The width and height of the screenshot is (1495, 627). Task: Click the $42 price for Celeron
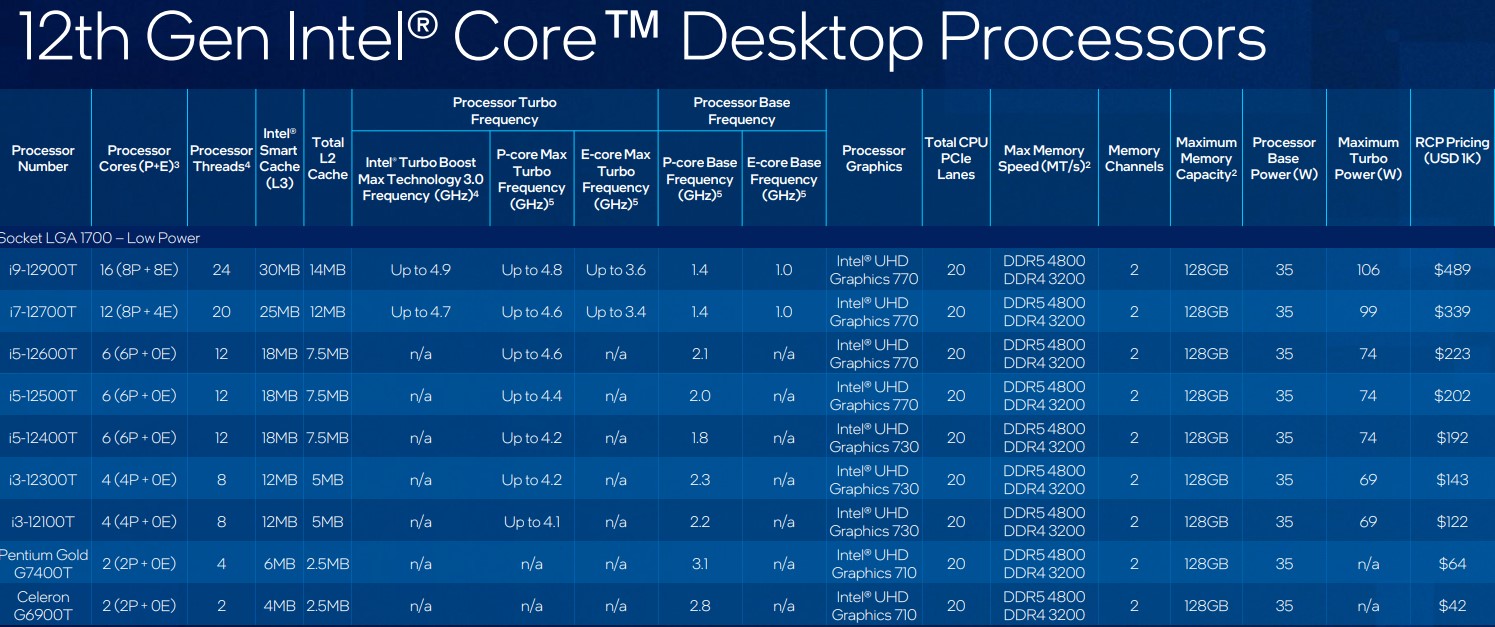click(x=1452, y=605)
